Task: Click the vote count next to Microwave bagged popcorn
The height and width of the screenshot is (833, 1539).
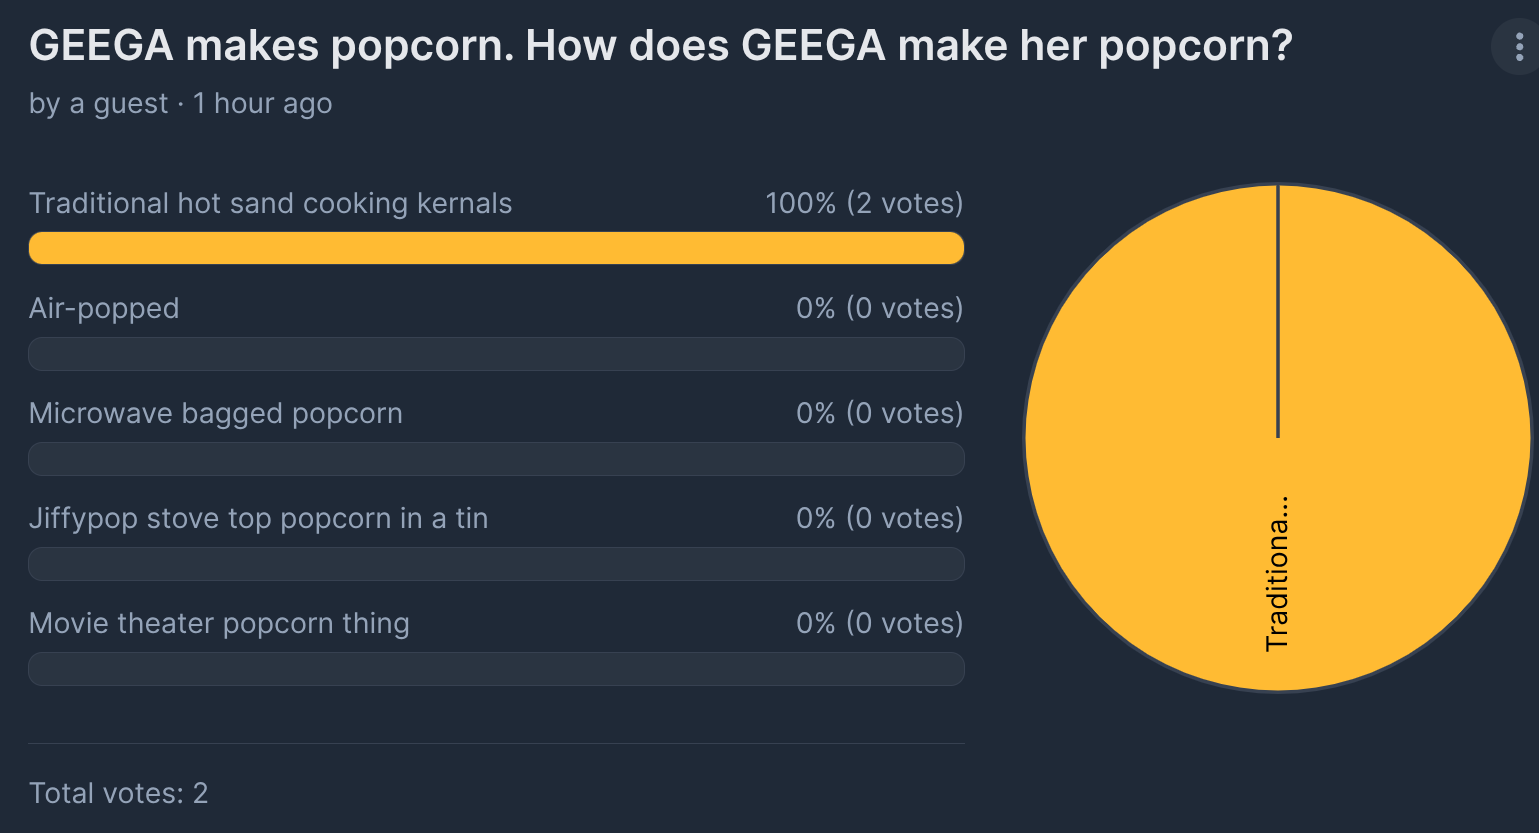Action: pyautogui.click(x=879, y=413)
